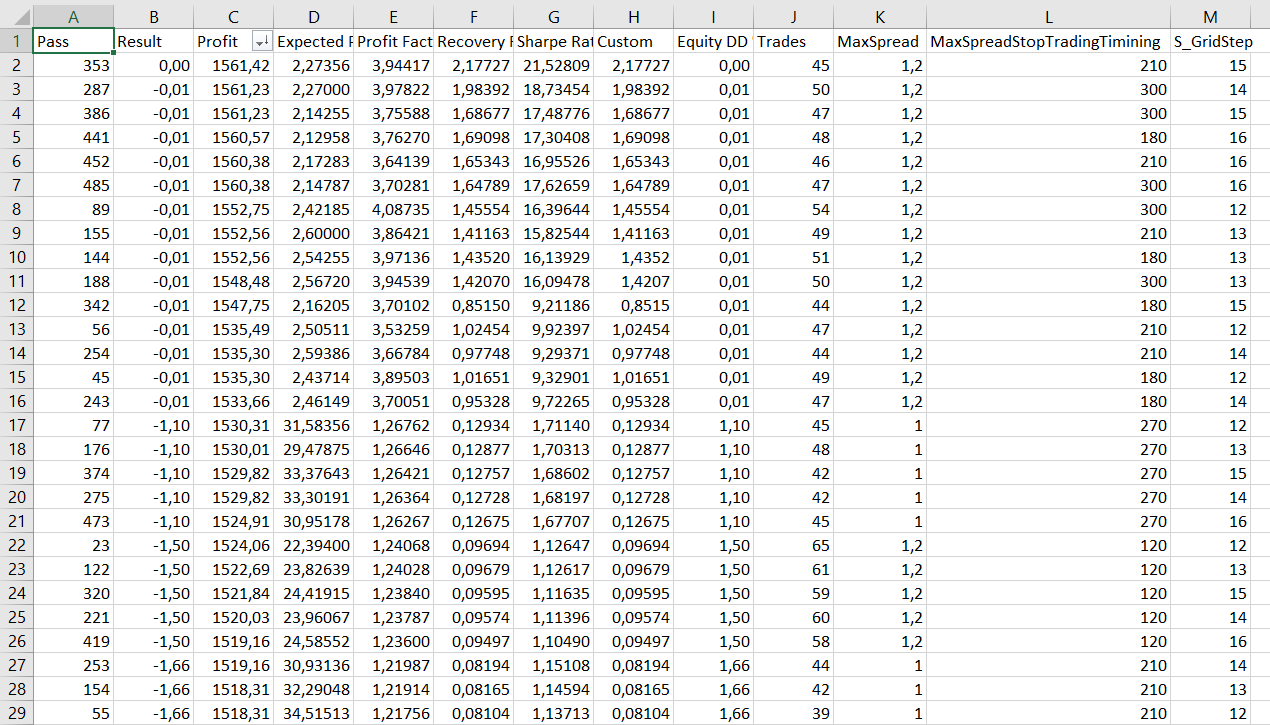Click the 'Custom' header cell

633,42
